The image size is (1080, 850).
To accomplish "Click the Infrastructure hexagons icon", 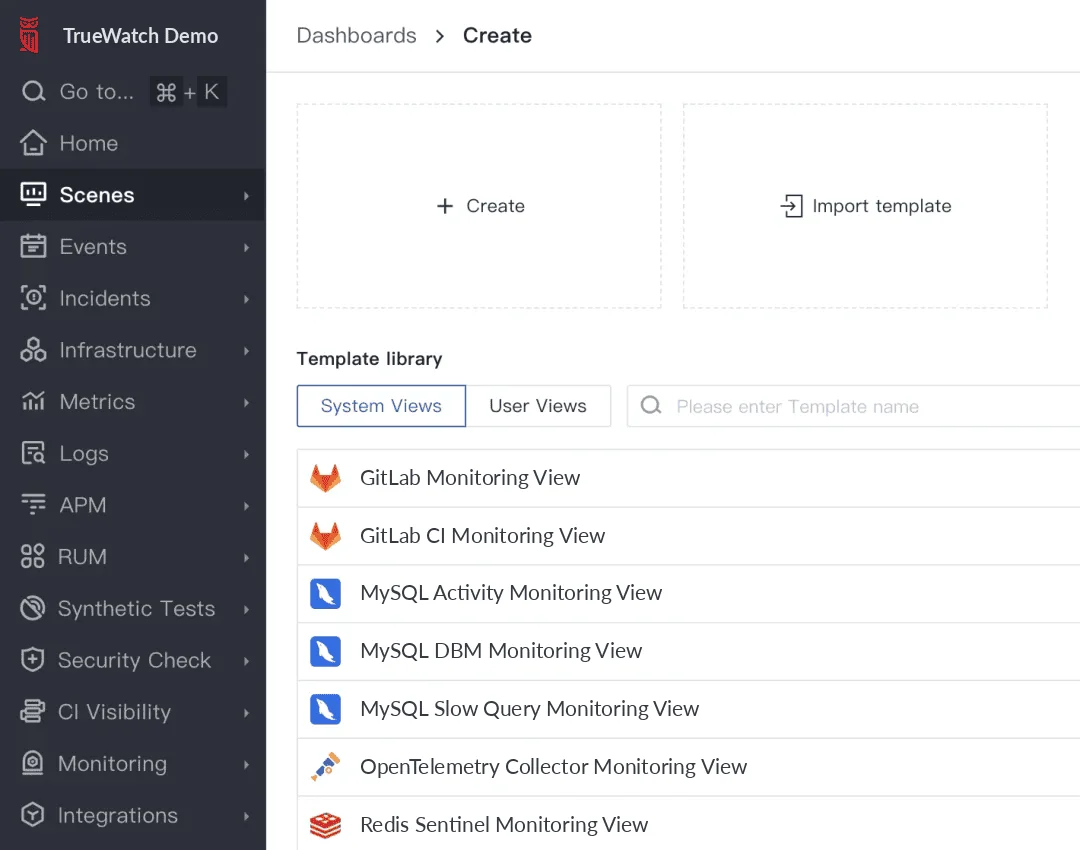I will tap(33, 349).
